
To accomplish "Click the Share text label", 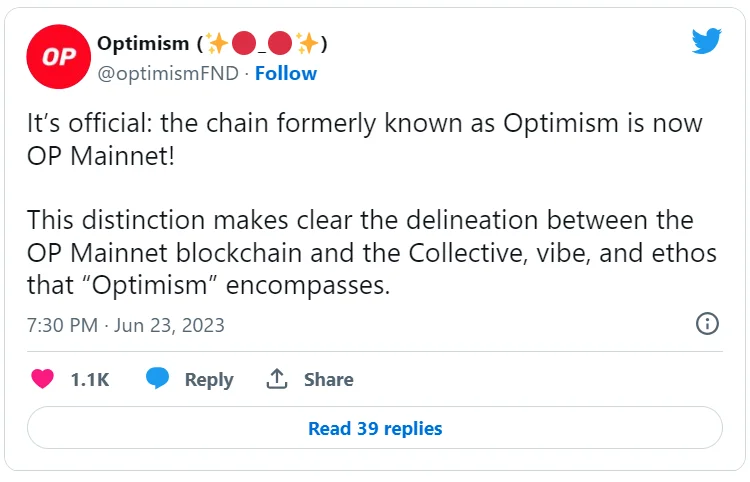I will (328, 380).
